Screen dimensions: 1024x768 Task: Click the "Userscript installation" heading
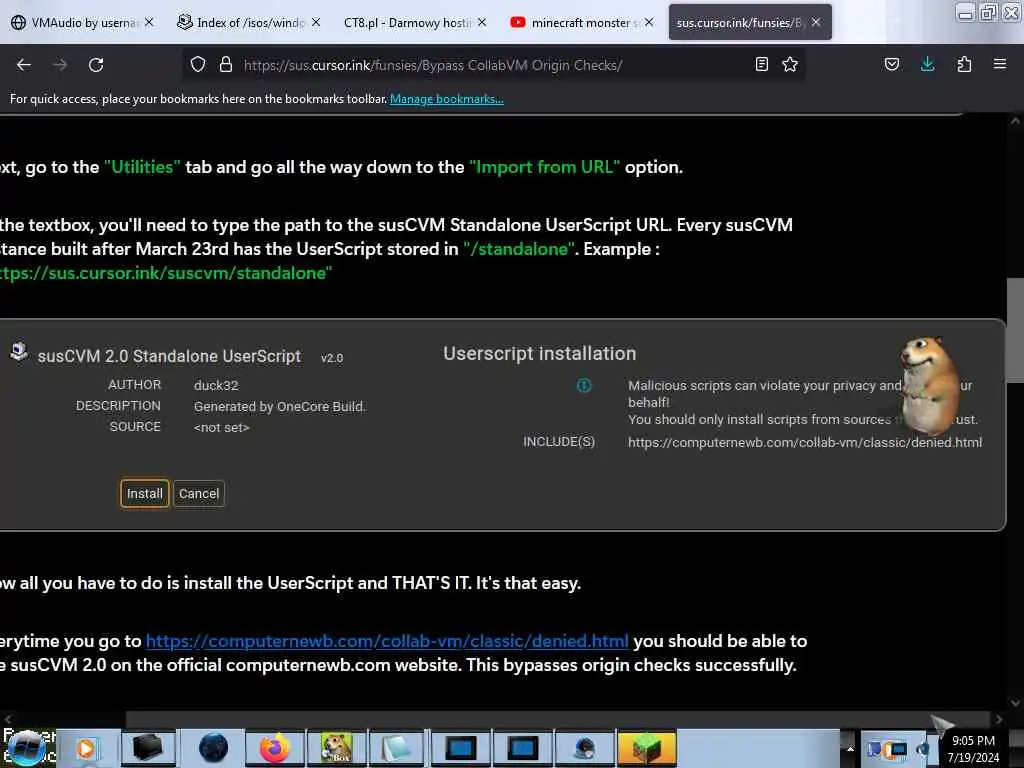click(539, 354)
